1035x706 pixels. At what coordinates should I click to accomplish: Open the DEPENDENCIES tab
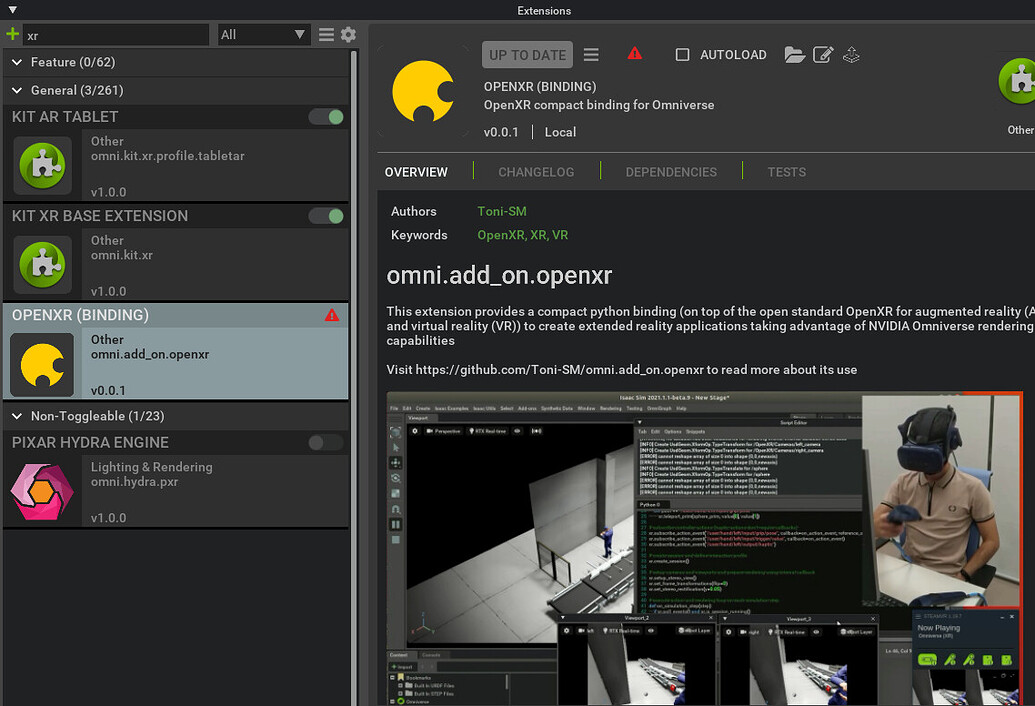click(670, 172)
